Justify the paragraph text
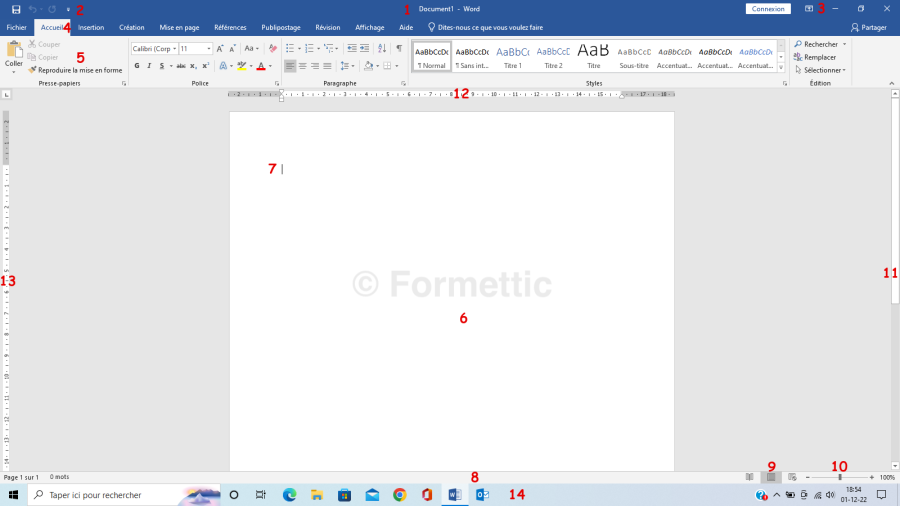The image size is (900, 506). [327, 66]
